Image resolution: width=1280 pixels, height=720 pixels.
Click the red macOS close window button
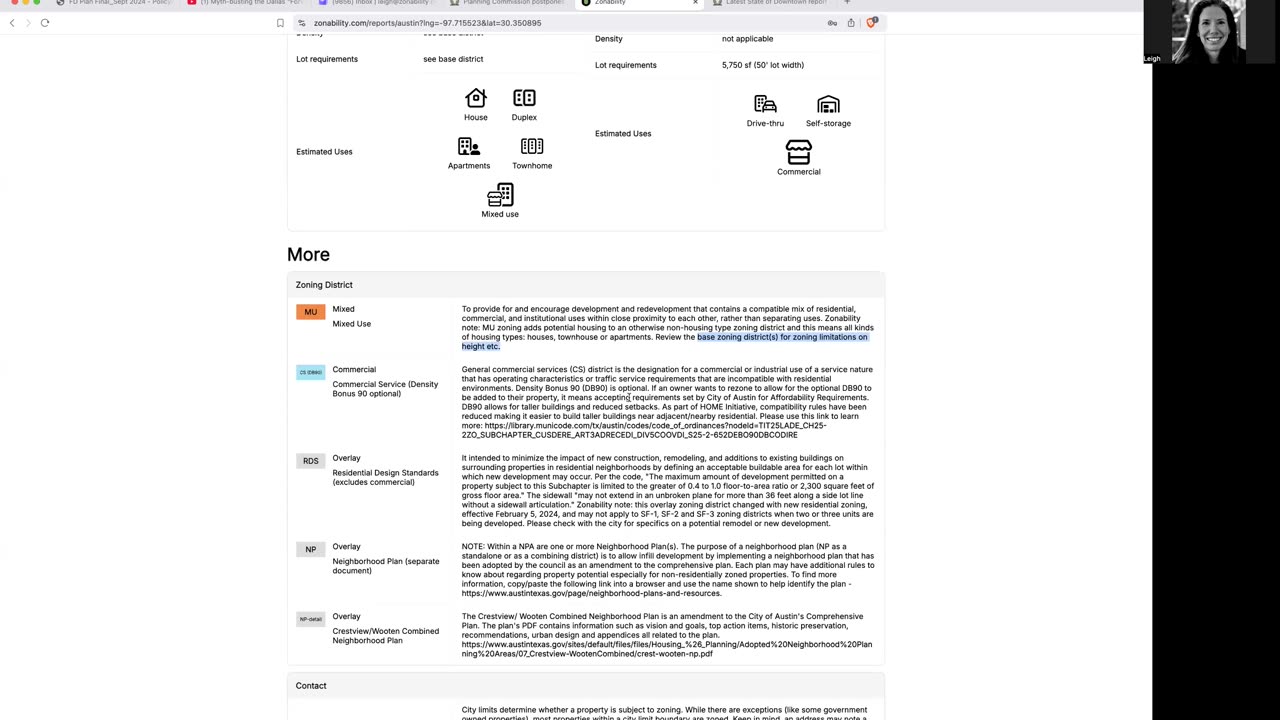(14, 2)
